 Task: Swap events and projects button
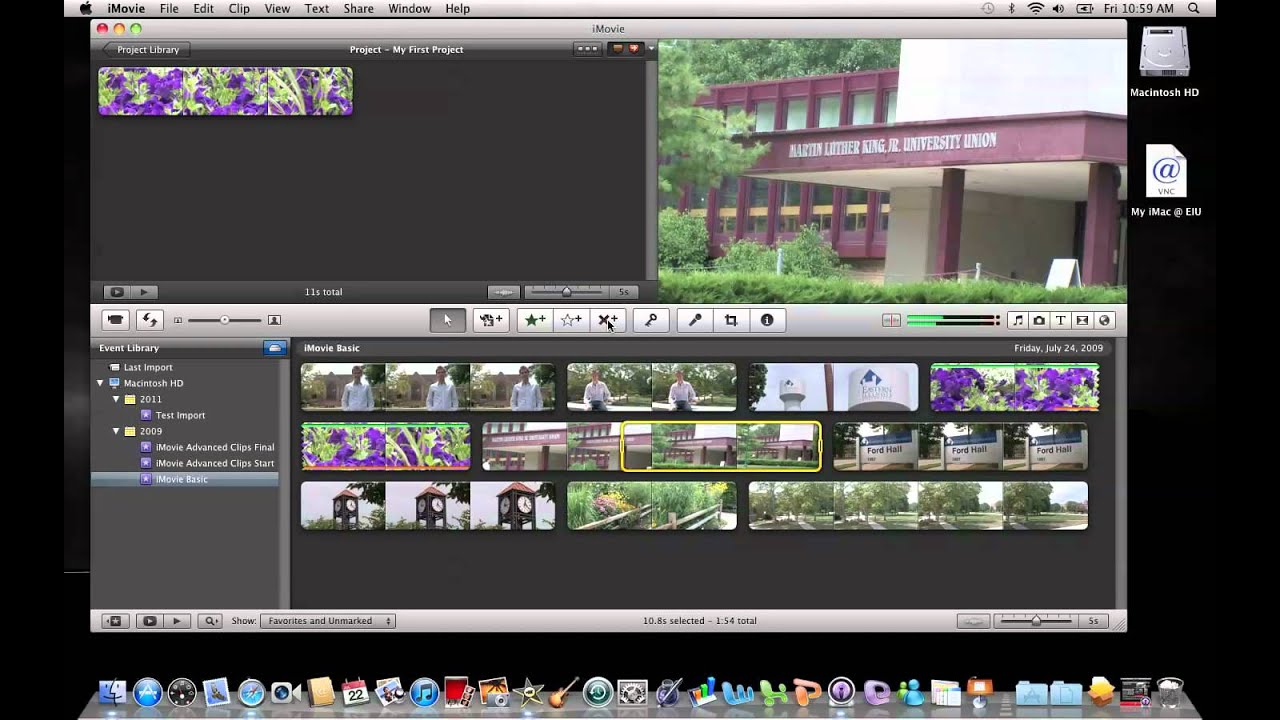(x=150, y=320)
